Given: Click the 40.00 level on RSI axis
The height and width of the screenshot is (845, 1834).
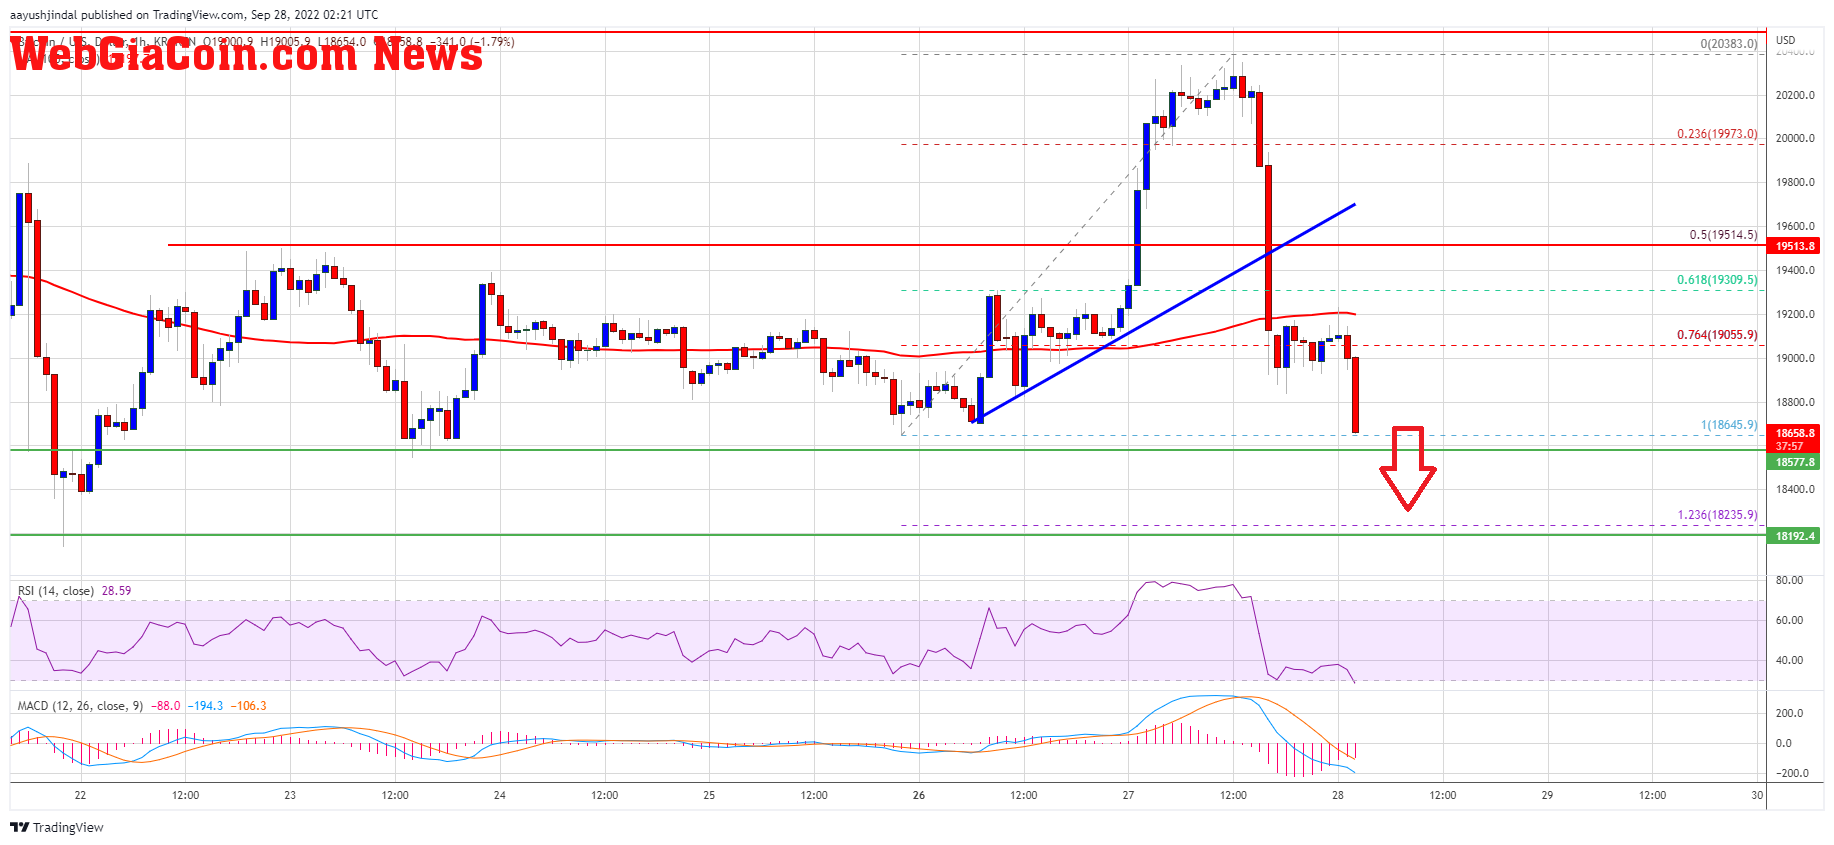Looking at the screenshot, I should click(x=1789, y=660).
